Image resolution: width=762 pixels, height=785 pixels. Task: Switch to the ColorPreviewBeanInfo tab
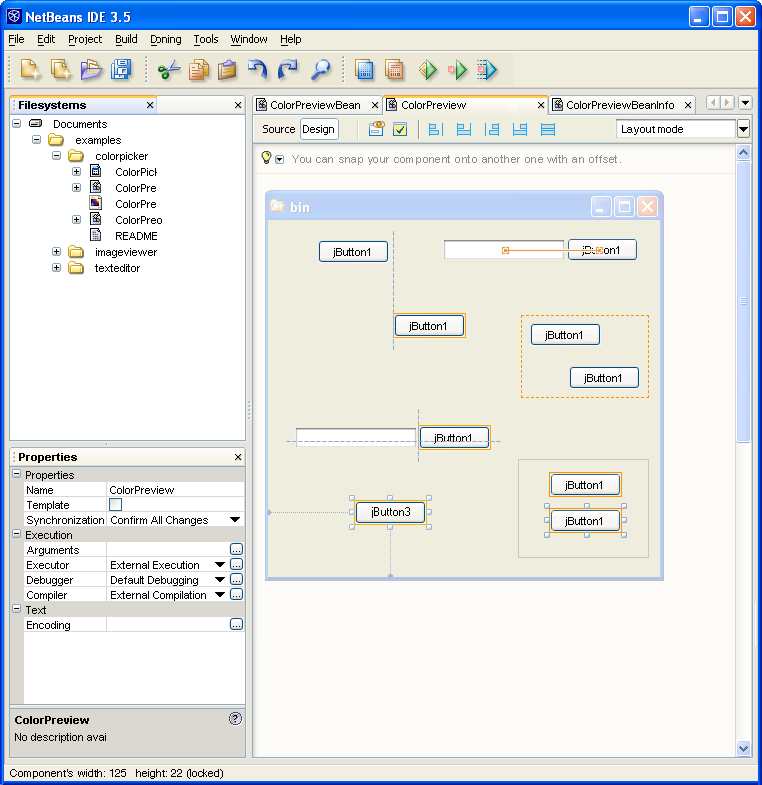(x=620, y=105)
